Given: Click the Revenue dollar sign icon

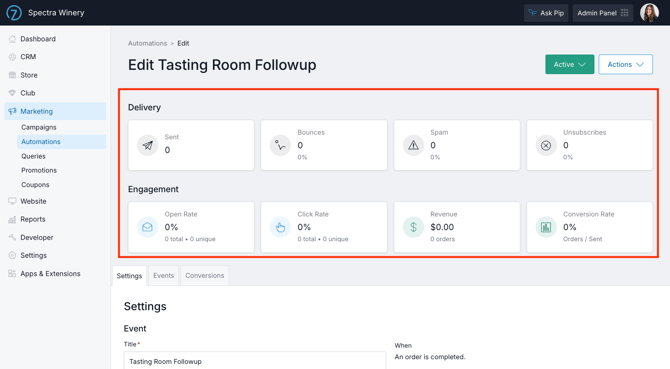Looking at the screenshot, I should coord(413,227).
